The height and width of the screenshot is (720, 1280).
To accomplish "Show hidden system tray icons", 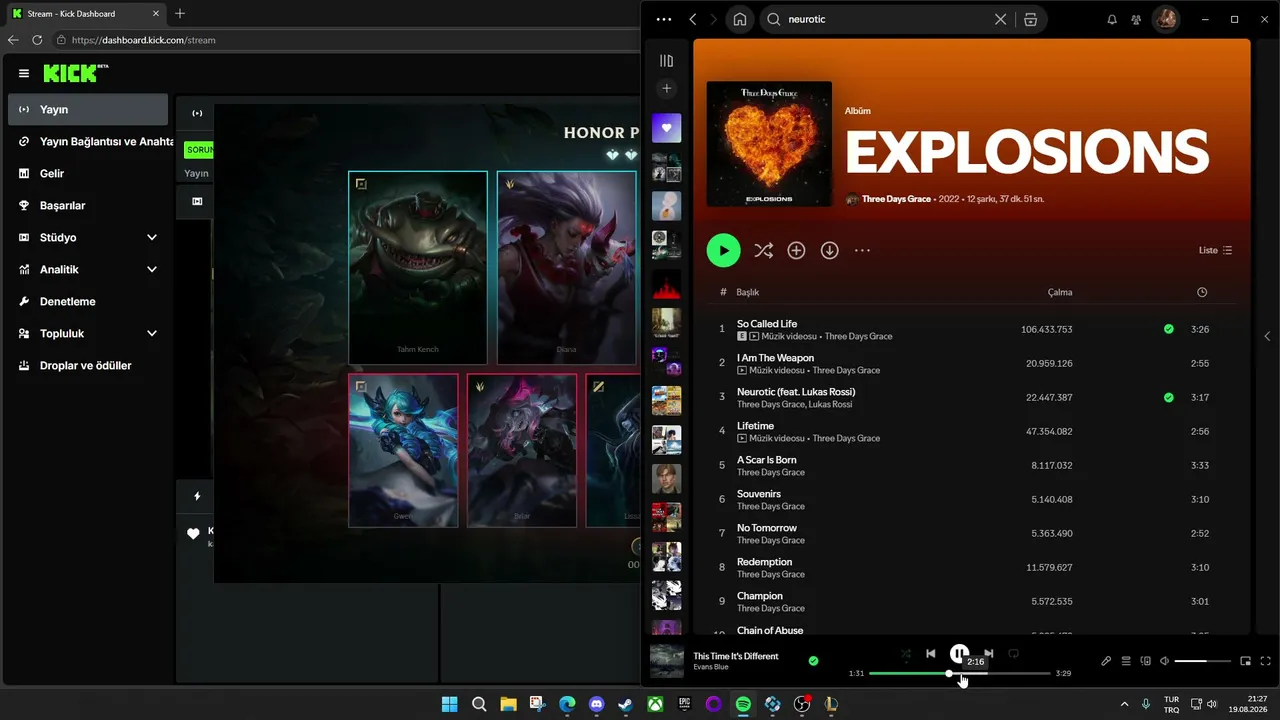I will coord(1124,704).
